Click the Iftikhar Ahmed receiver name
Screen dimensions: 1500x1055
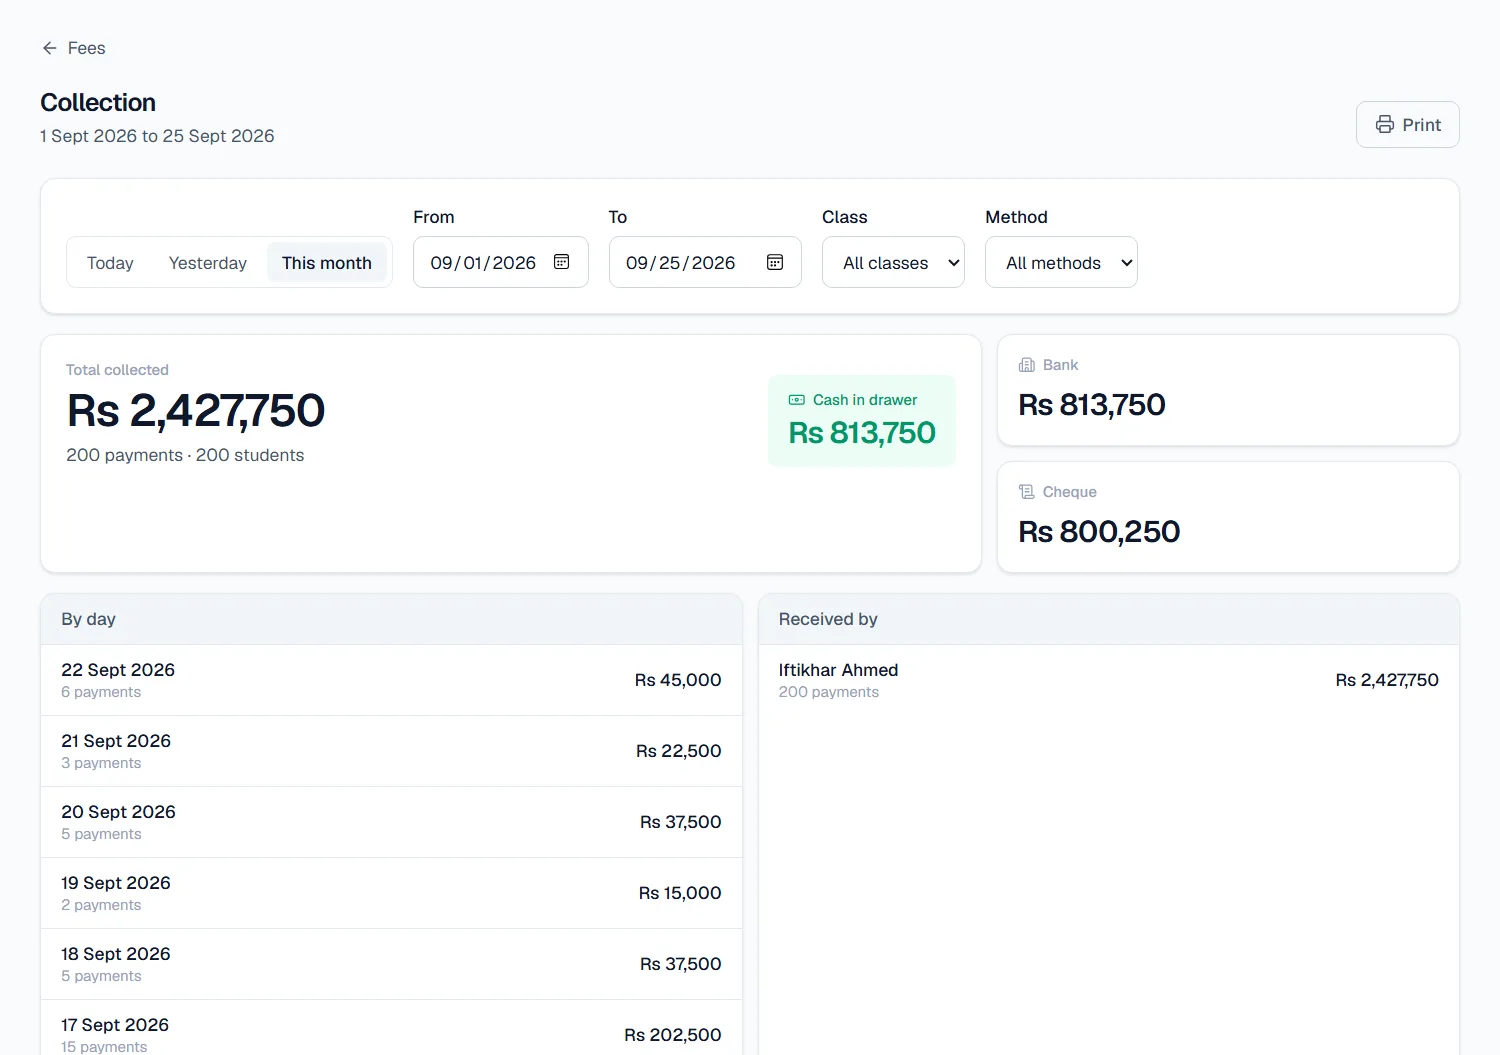[x=839, y=670]
